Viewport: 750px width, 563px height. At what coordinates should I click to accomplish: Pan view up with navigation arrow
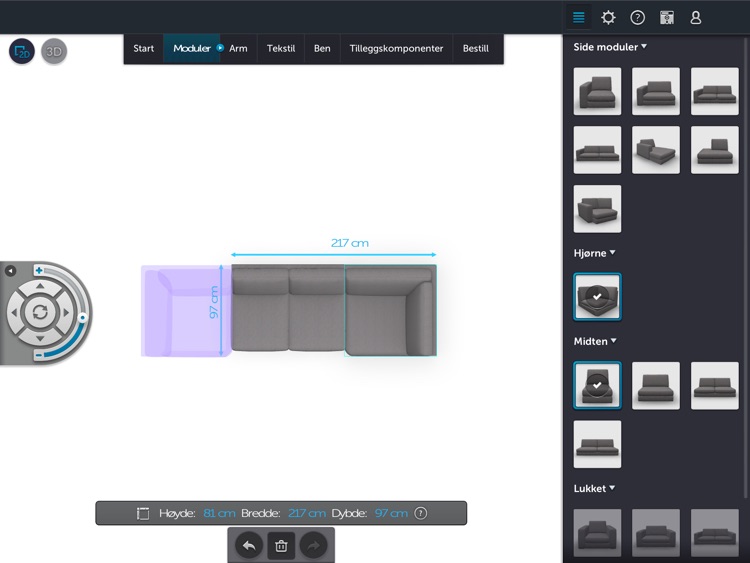tap(40, 286)
